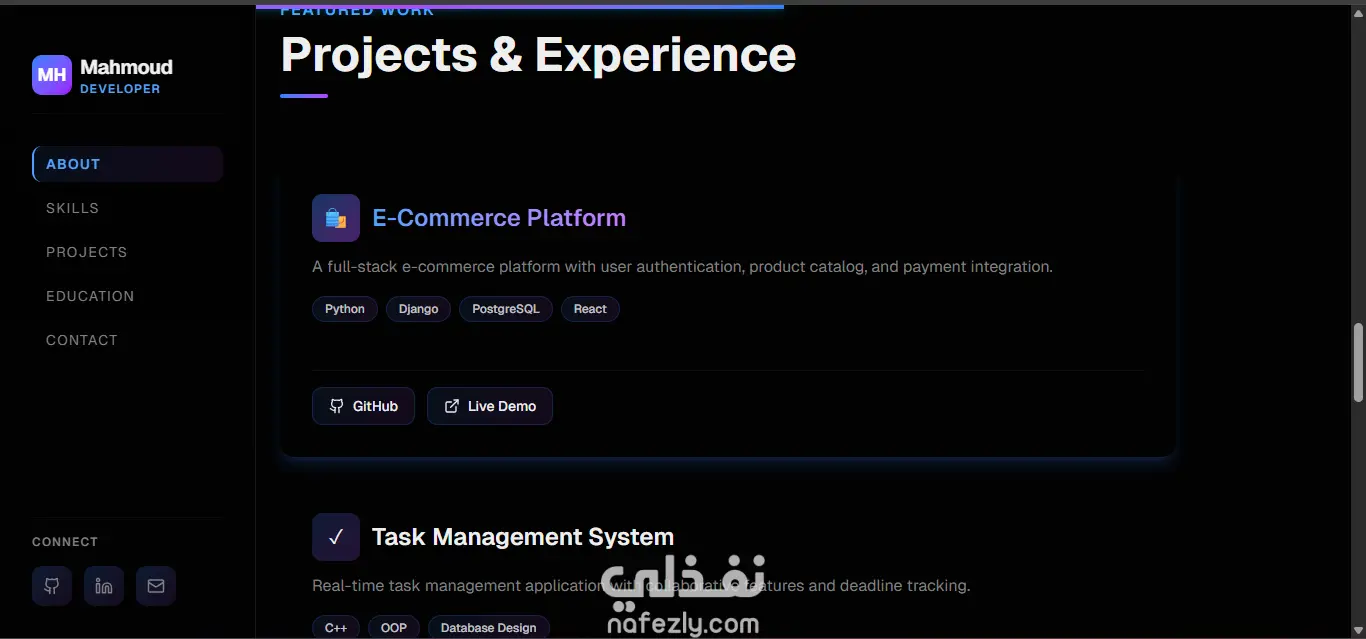Open the E-Commerce Live Demo button
The image size is (1366, 639).
490,406
